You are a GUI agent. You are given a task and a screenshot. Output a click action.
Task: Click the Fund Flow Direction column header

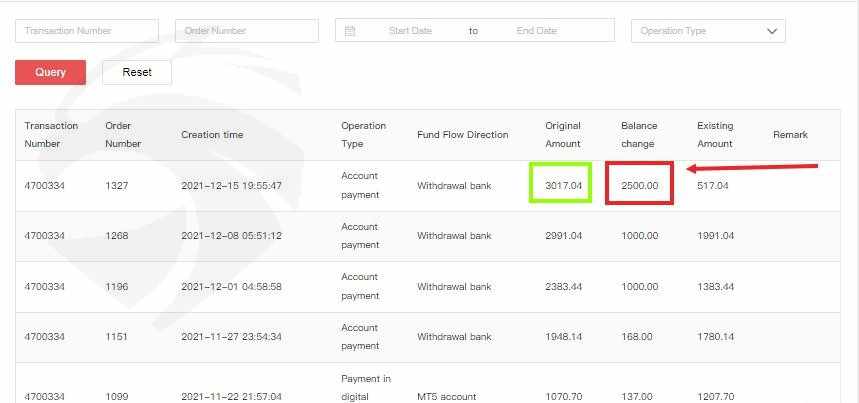point(462,135)
